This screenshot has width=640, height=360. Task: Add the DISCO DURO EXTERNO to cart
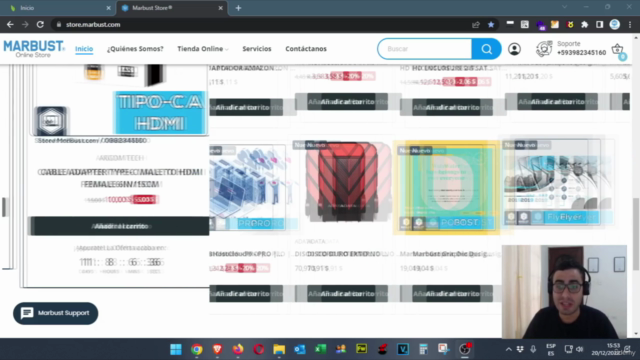347,294
